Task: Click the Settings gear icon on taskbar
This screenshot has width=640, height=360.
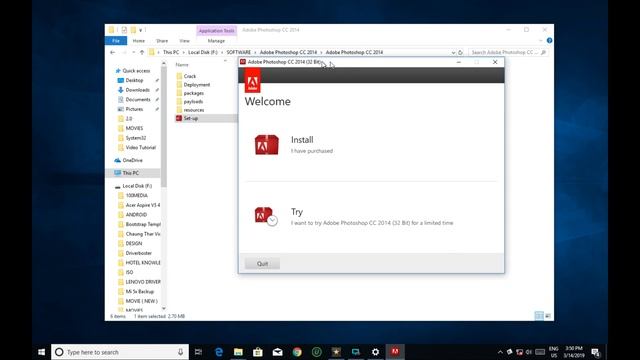Action: tap(376, 352)
